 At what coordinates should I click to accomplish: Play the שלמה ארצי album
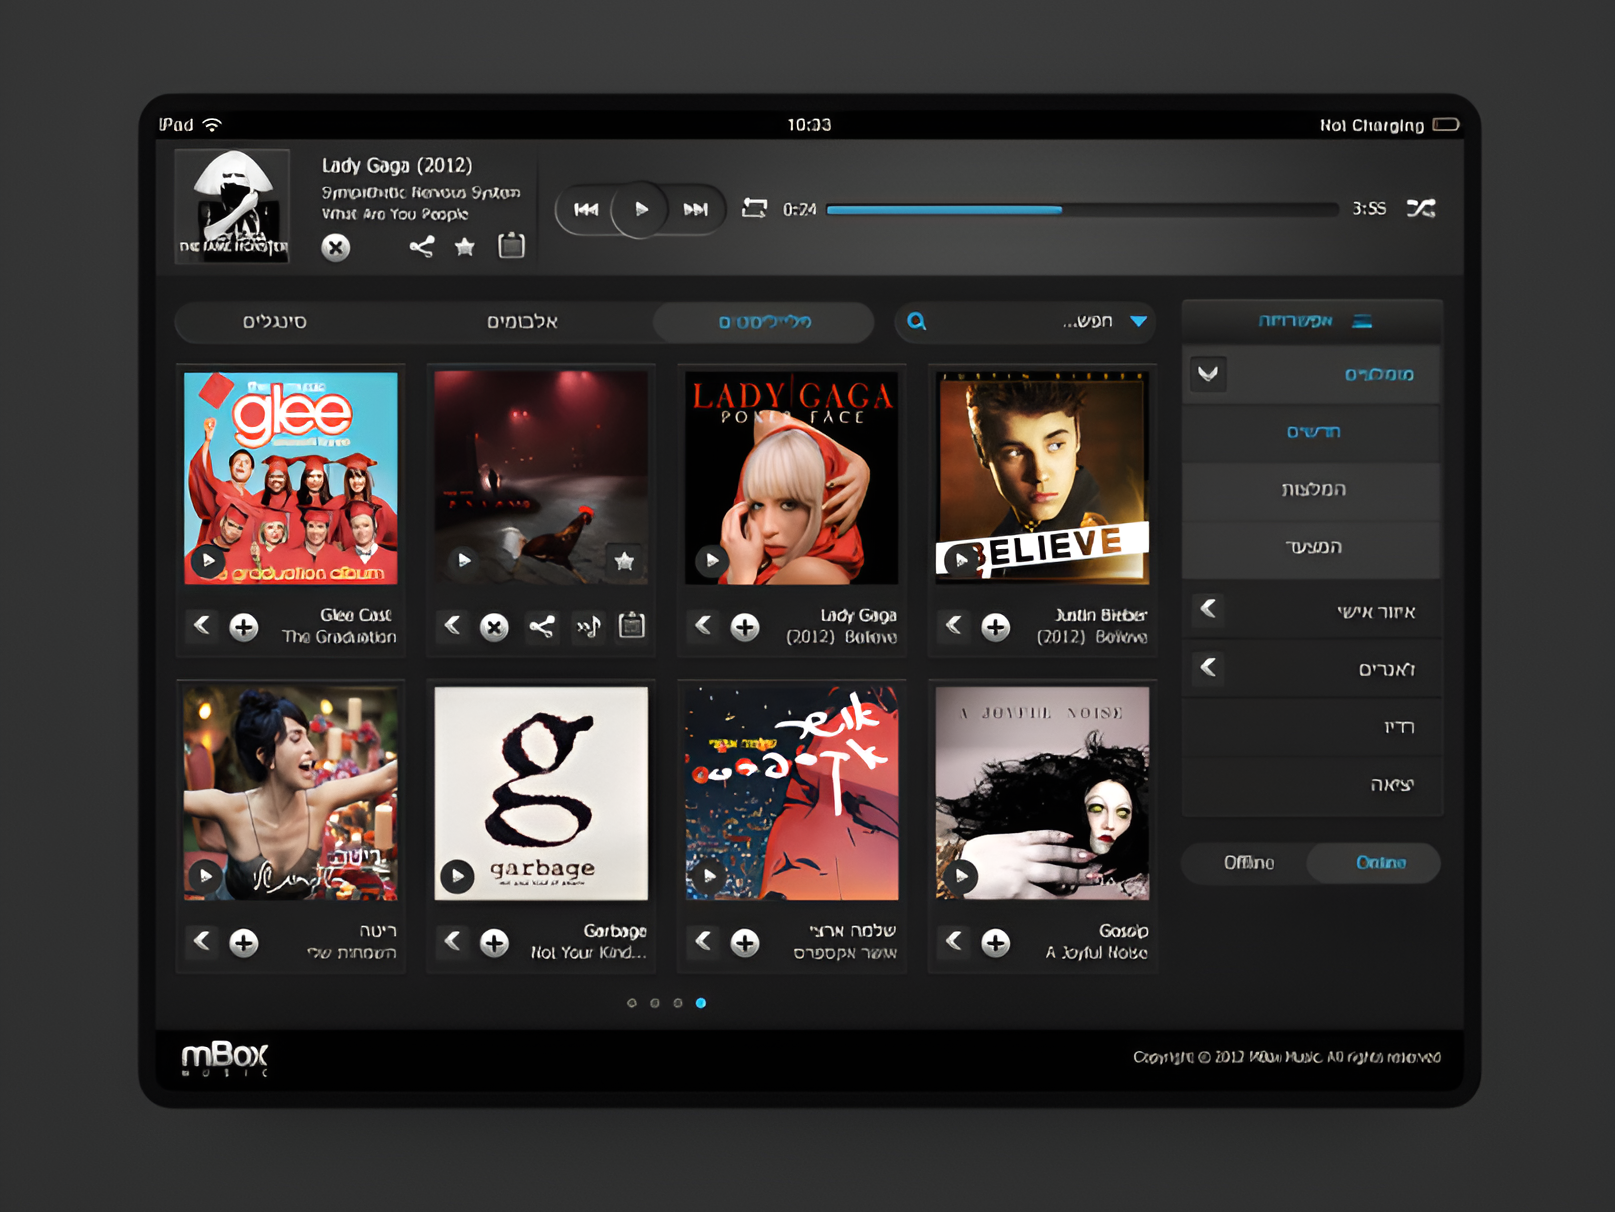709,876
